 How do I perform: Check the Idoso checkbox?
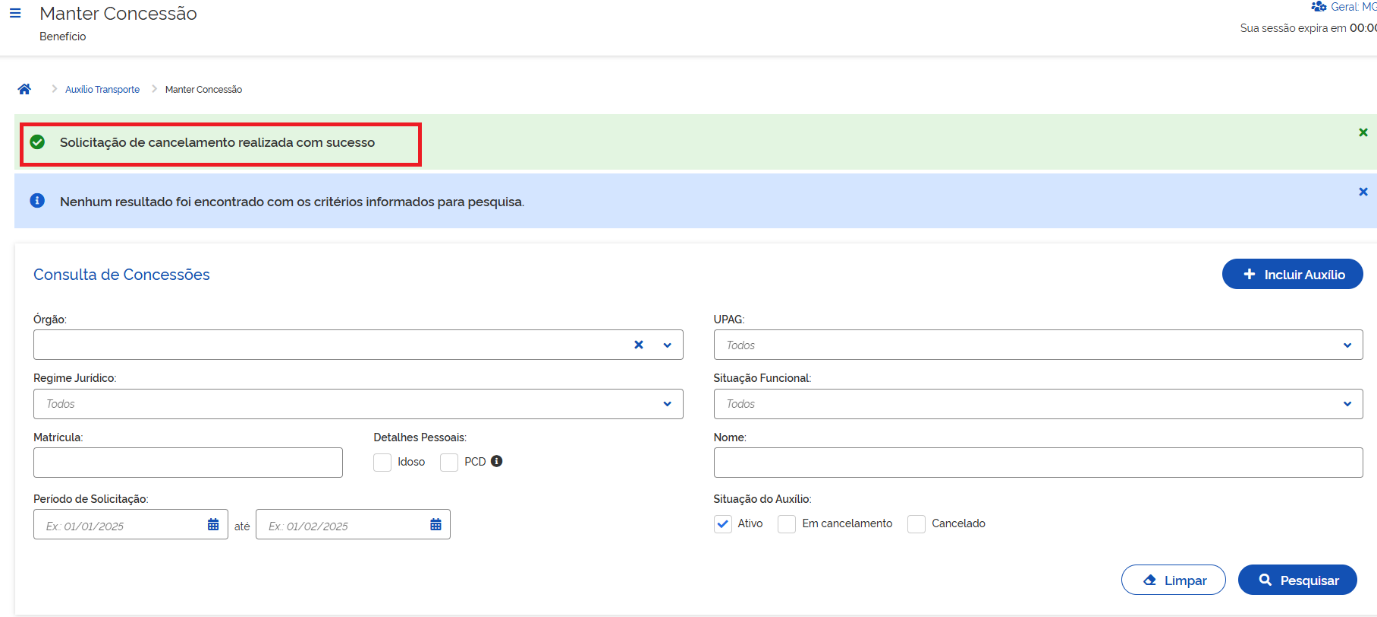click(382, 462)
